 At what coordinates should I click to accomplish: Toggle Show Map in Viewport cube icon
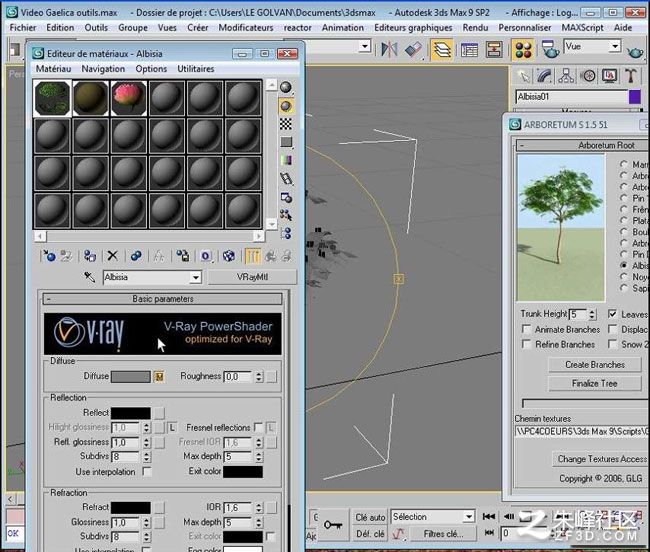coord(229,256)
